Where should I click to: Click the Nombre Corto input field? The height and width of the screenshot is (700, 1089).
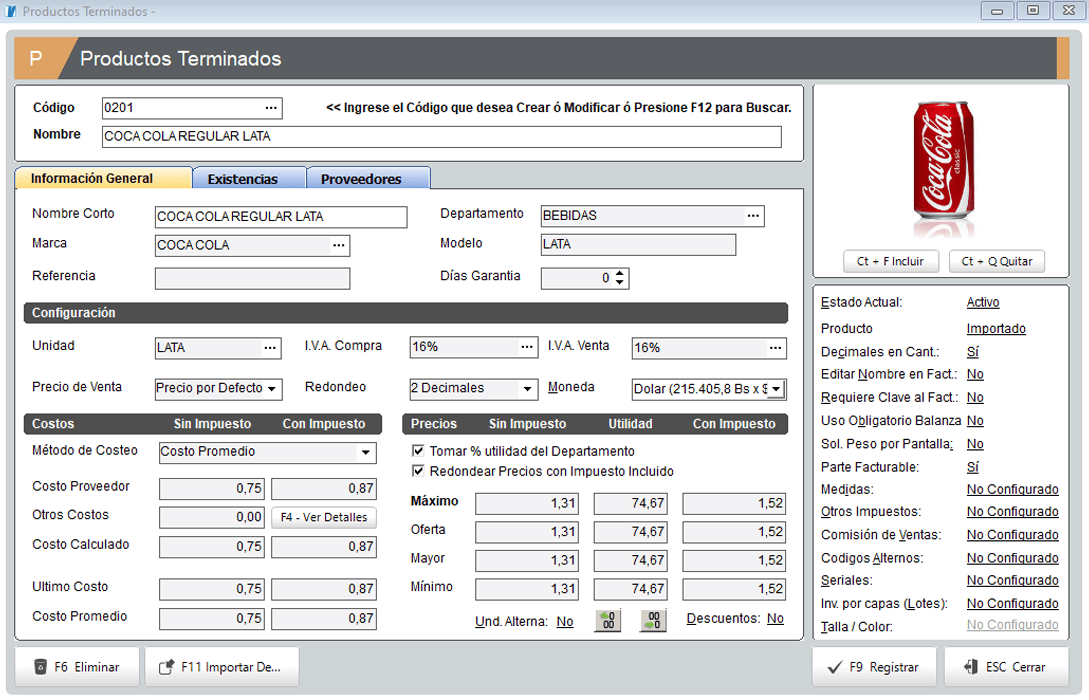click(x=281, y=217)
